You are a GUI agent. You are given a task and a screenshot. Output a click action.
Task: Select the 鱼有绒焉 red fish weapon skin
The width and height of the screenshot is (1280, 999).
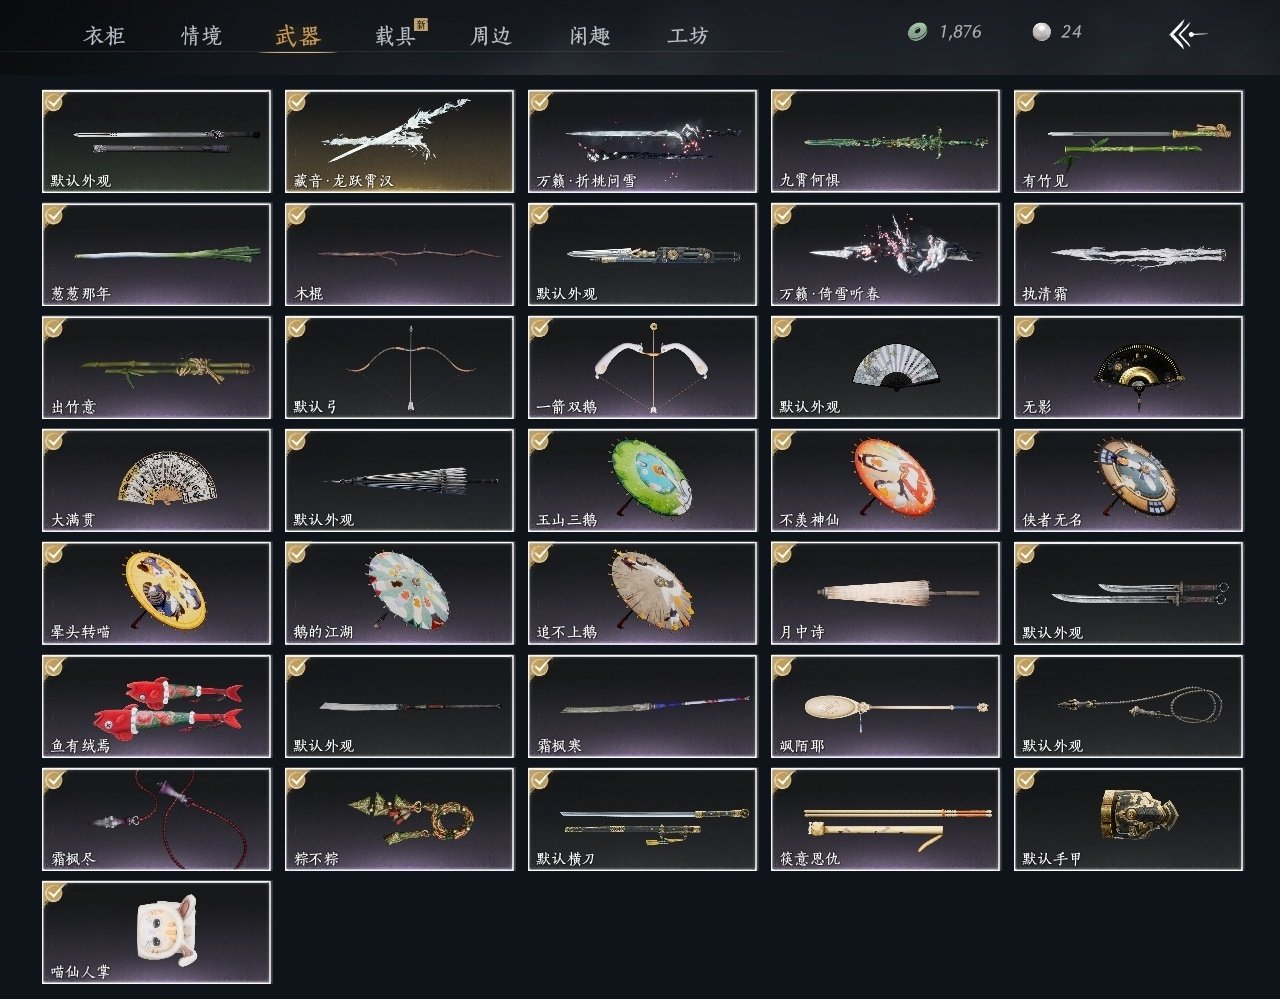tap(156, 706)
